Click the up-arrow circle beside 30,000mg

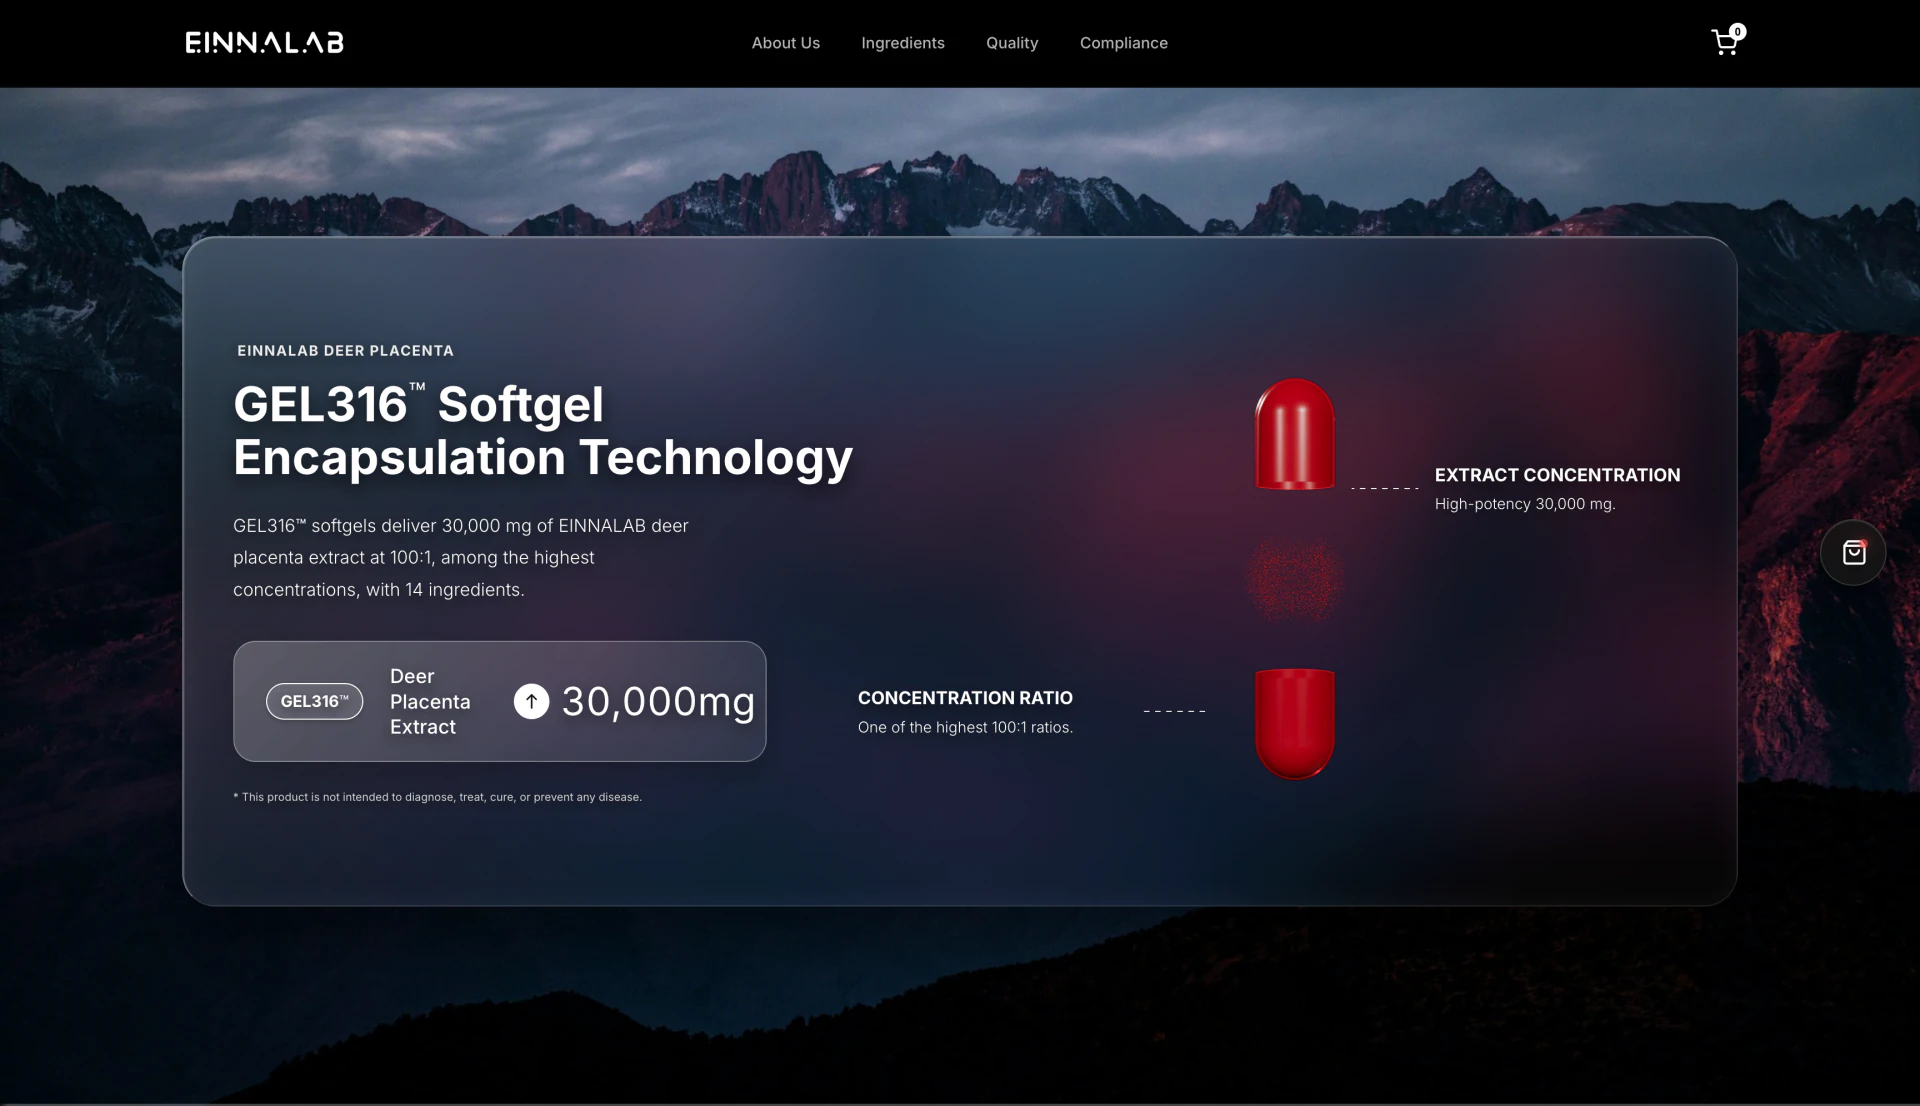tap(531, 701)
